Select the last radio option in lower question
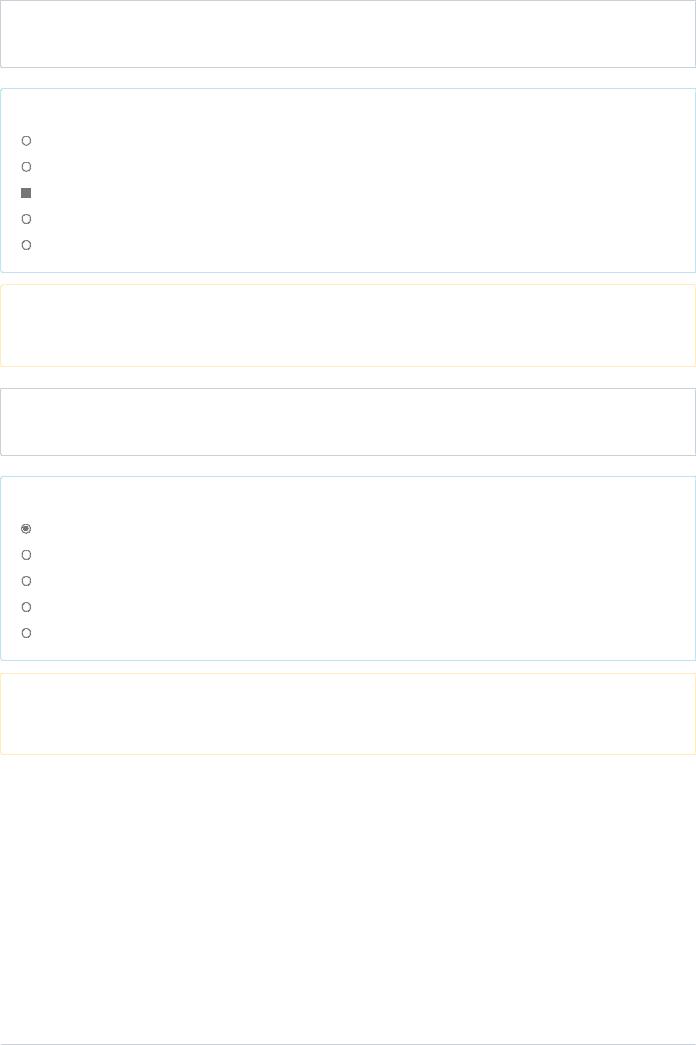Image resolution: width=696 pixels, height=1045 pixels. 26,633
